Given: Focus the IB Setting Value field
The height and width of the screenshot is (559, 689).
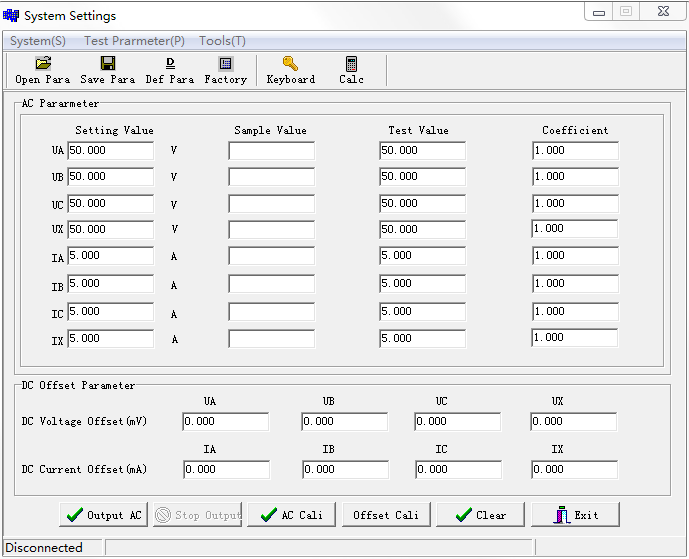Looking at the screenshot, I should click(111, 284).
